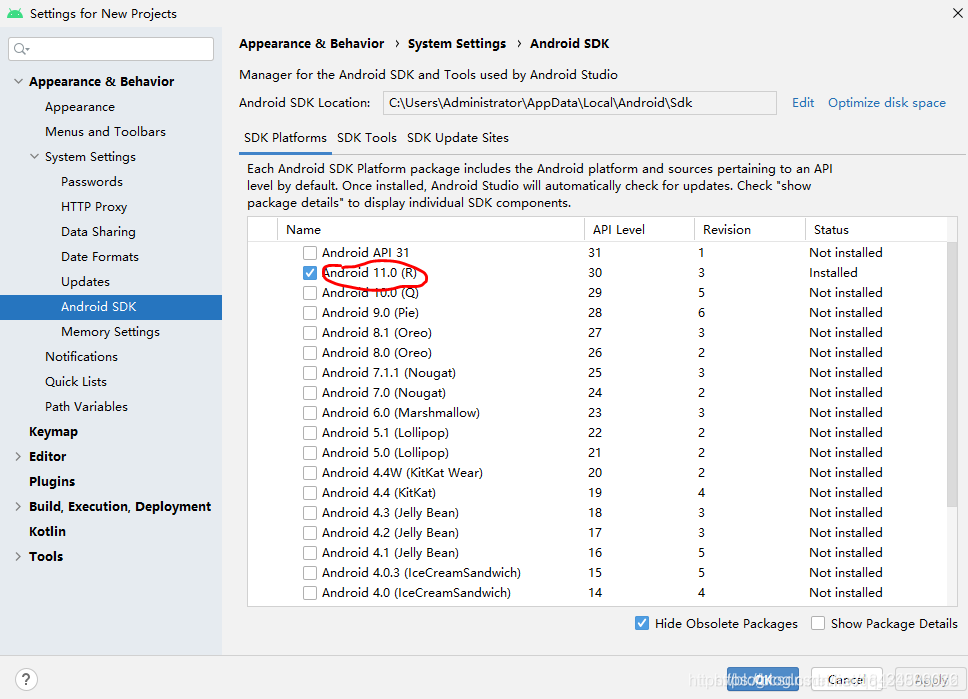Click System Settings in the breadcrumb
968x699 pixels.
457,44
